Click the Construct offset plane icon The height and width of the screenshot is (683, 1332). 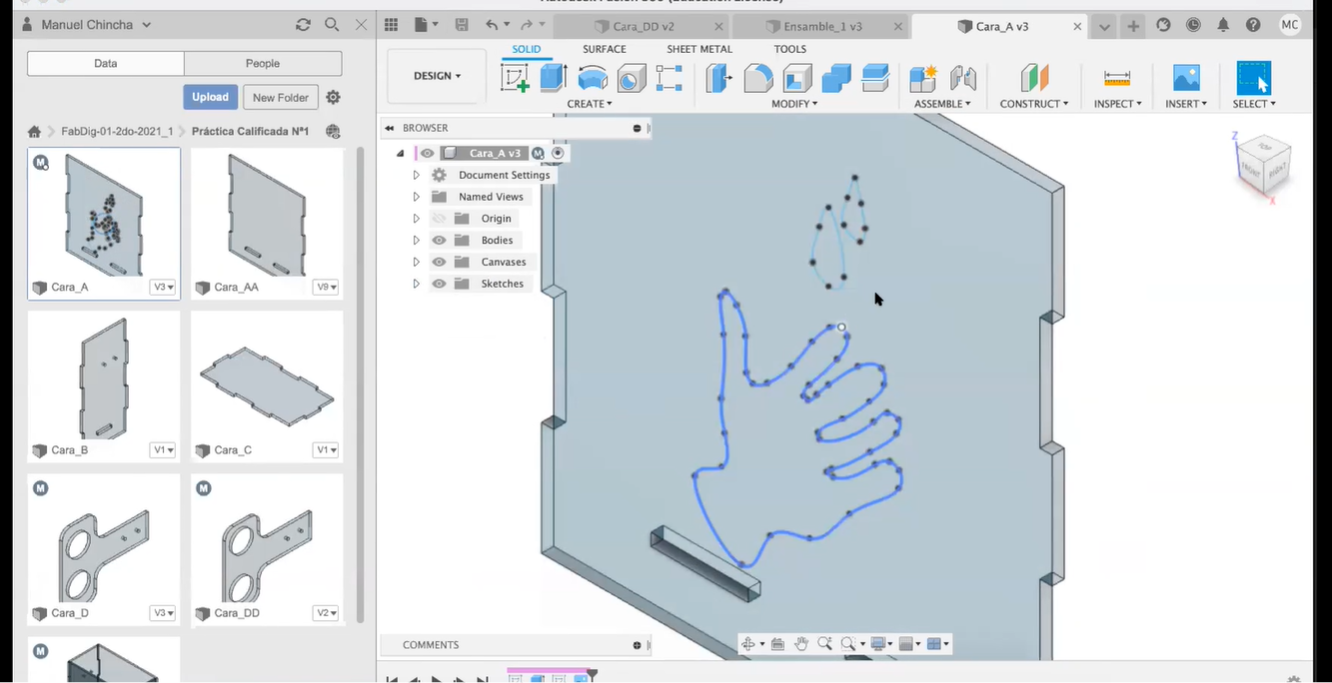[1034, 78]
